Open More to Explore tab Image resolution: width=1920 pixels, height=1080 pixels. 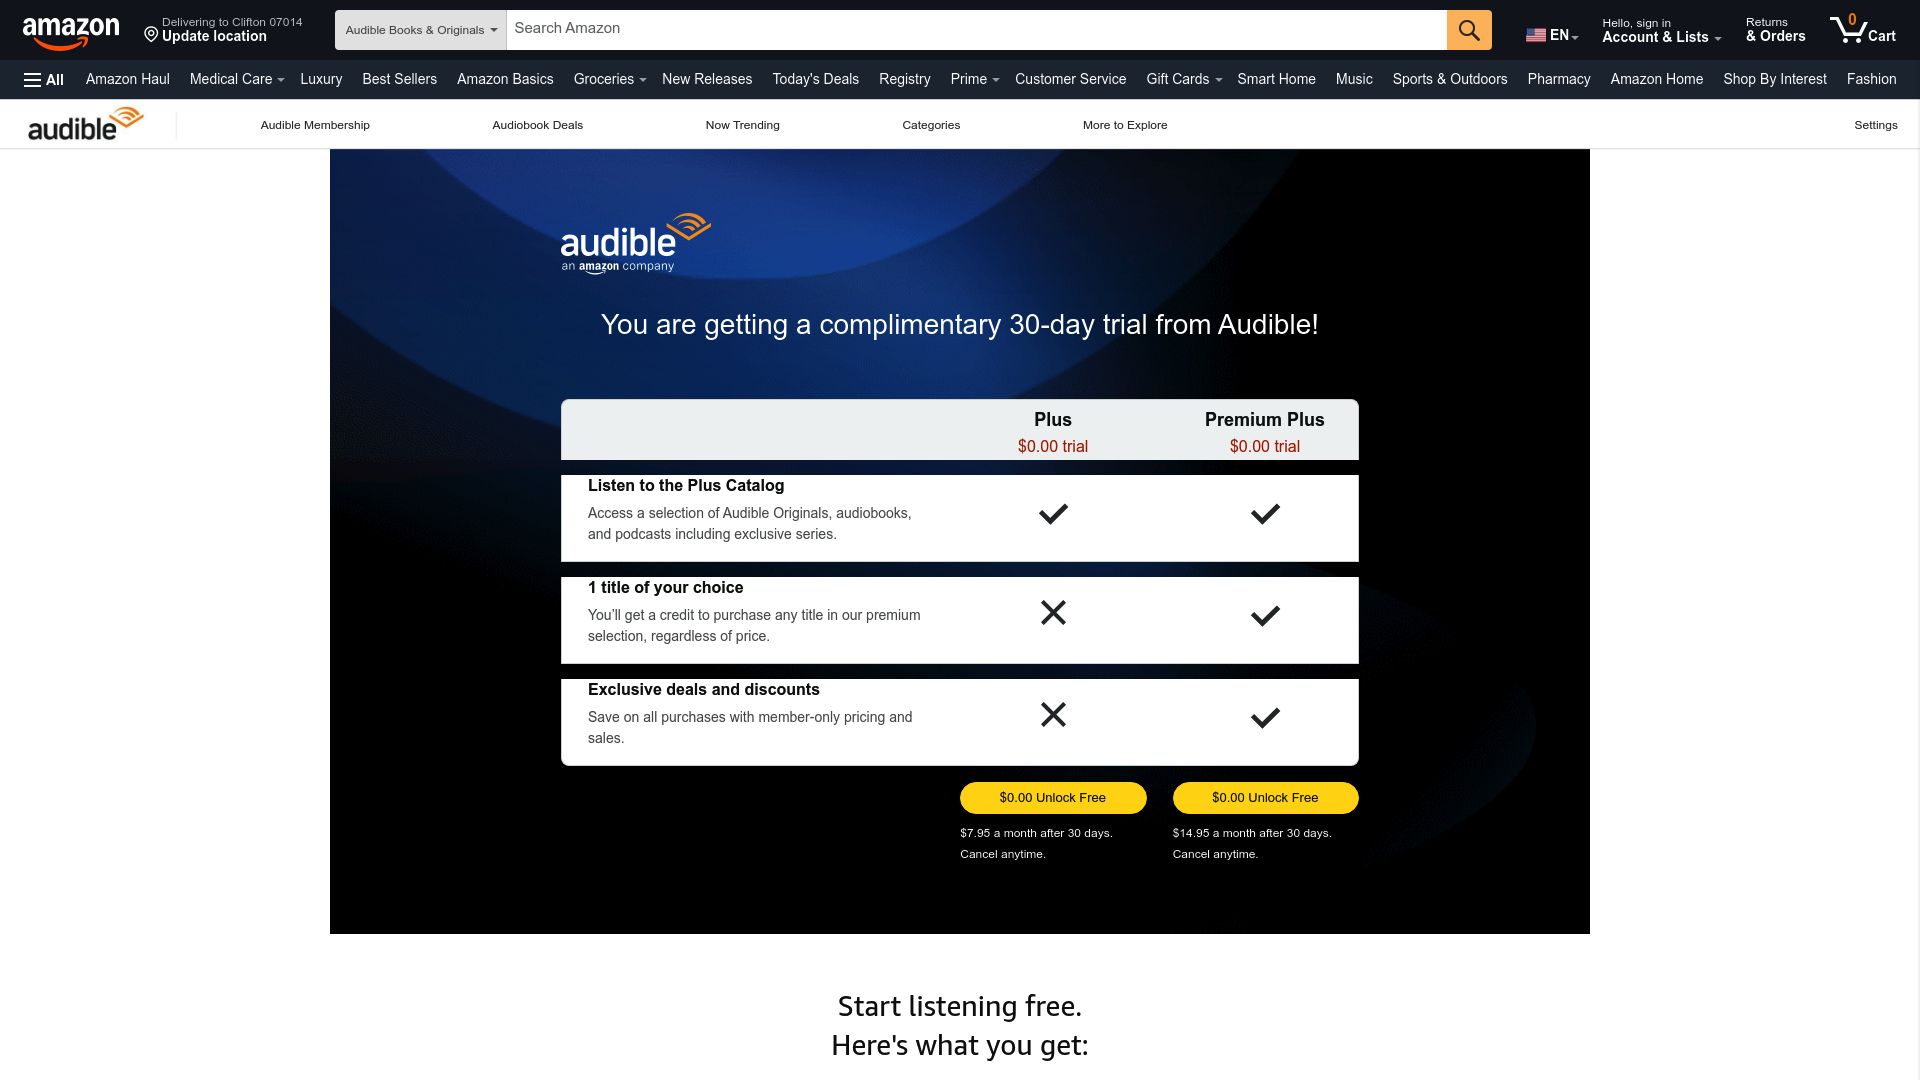point(1125,125)
